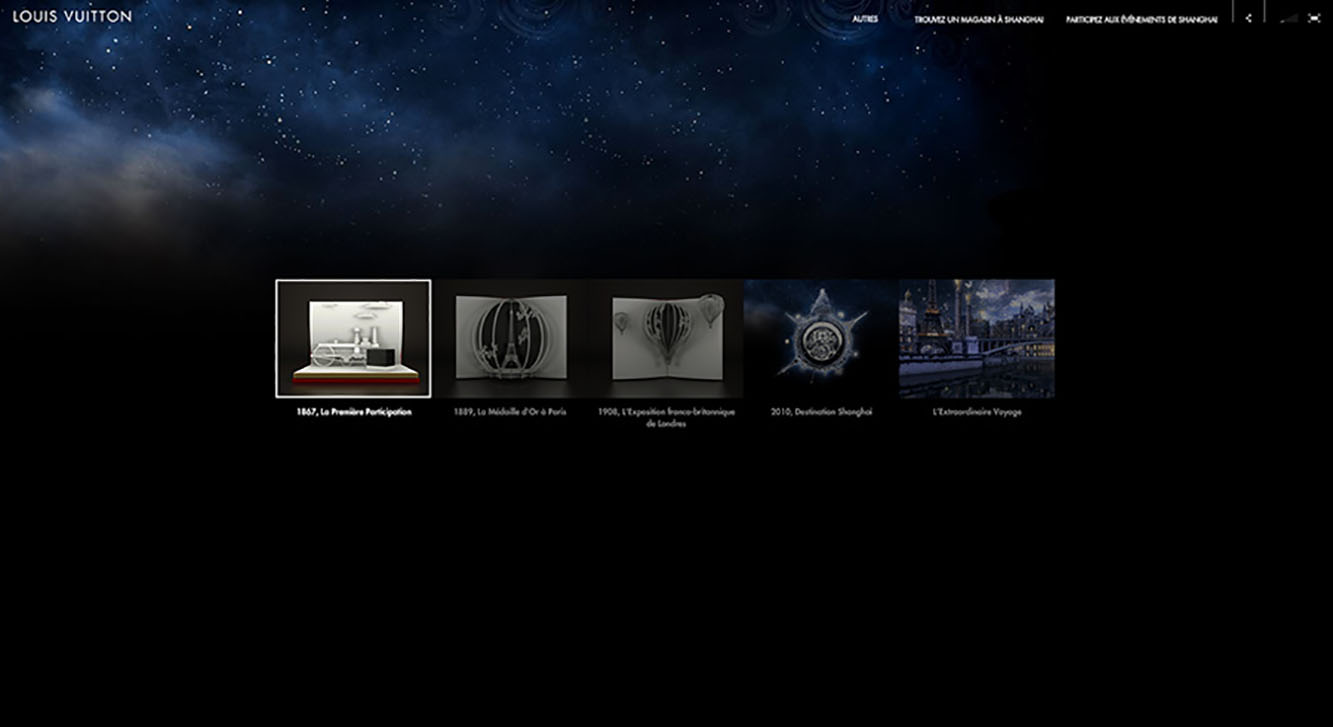Viewport: 1333px width, 727px height.
Task: Toggle fullscreen mode icon
Action: (1314, 18)
